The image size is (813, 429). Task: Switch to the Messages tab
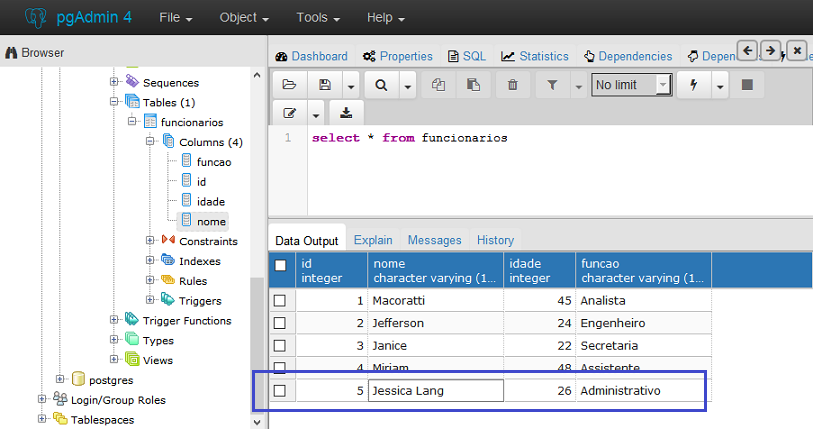(434, 240)
